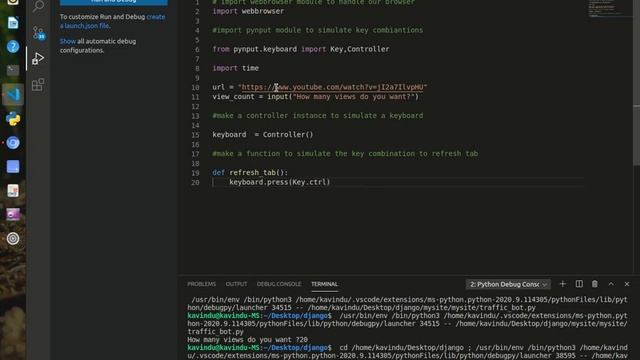Screen dimensions: 640x360
Task: Click comment '#import pynput module to simulate key' line
Action: [318, 30]
